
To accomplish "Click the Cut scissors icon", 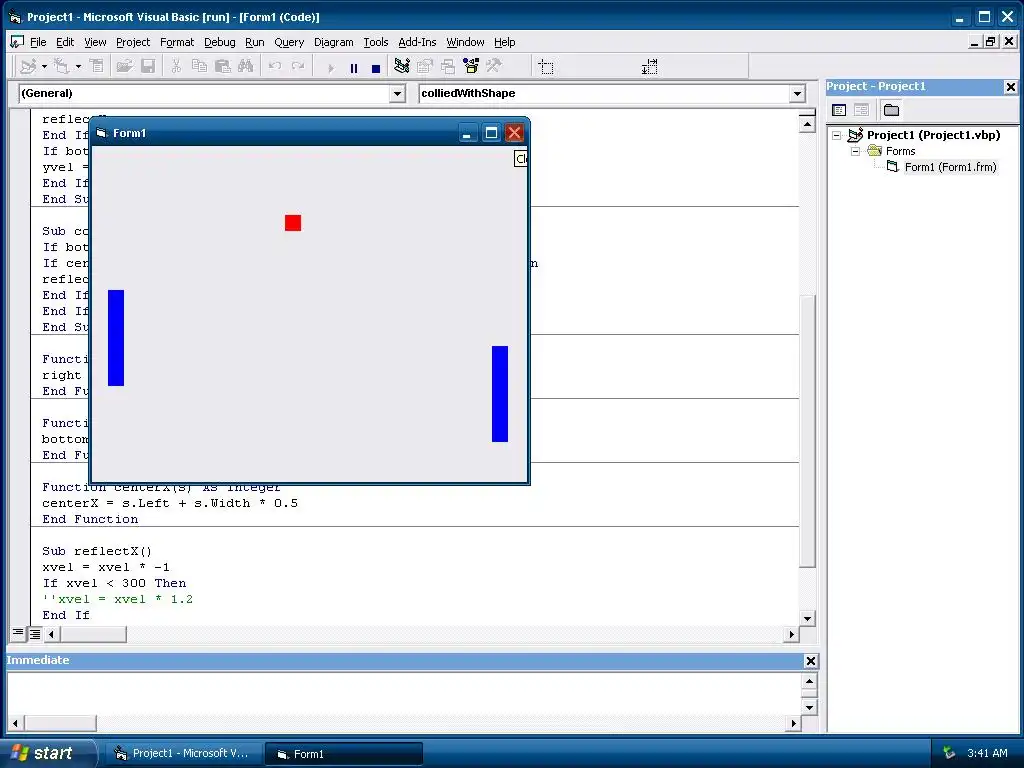I will (x=176, y=66).
